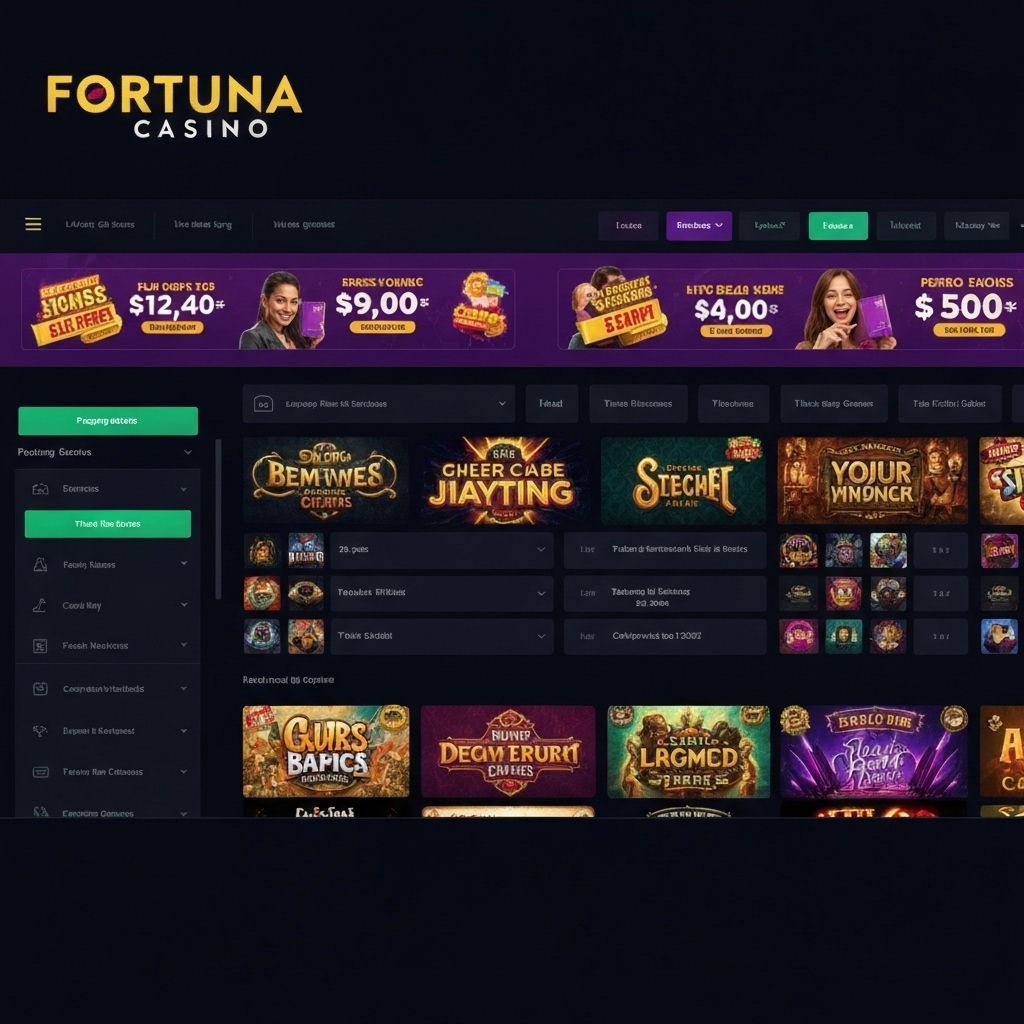Collapse the Peotnng Geotus sidebar section chevron
The width and height of the screenshot is (1024, 1024).
pyautogui.click(x=188, y=452)
